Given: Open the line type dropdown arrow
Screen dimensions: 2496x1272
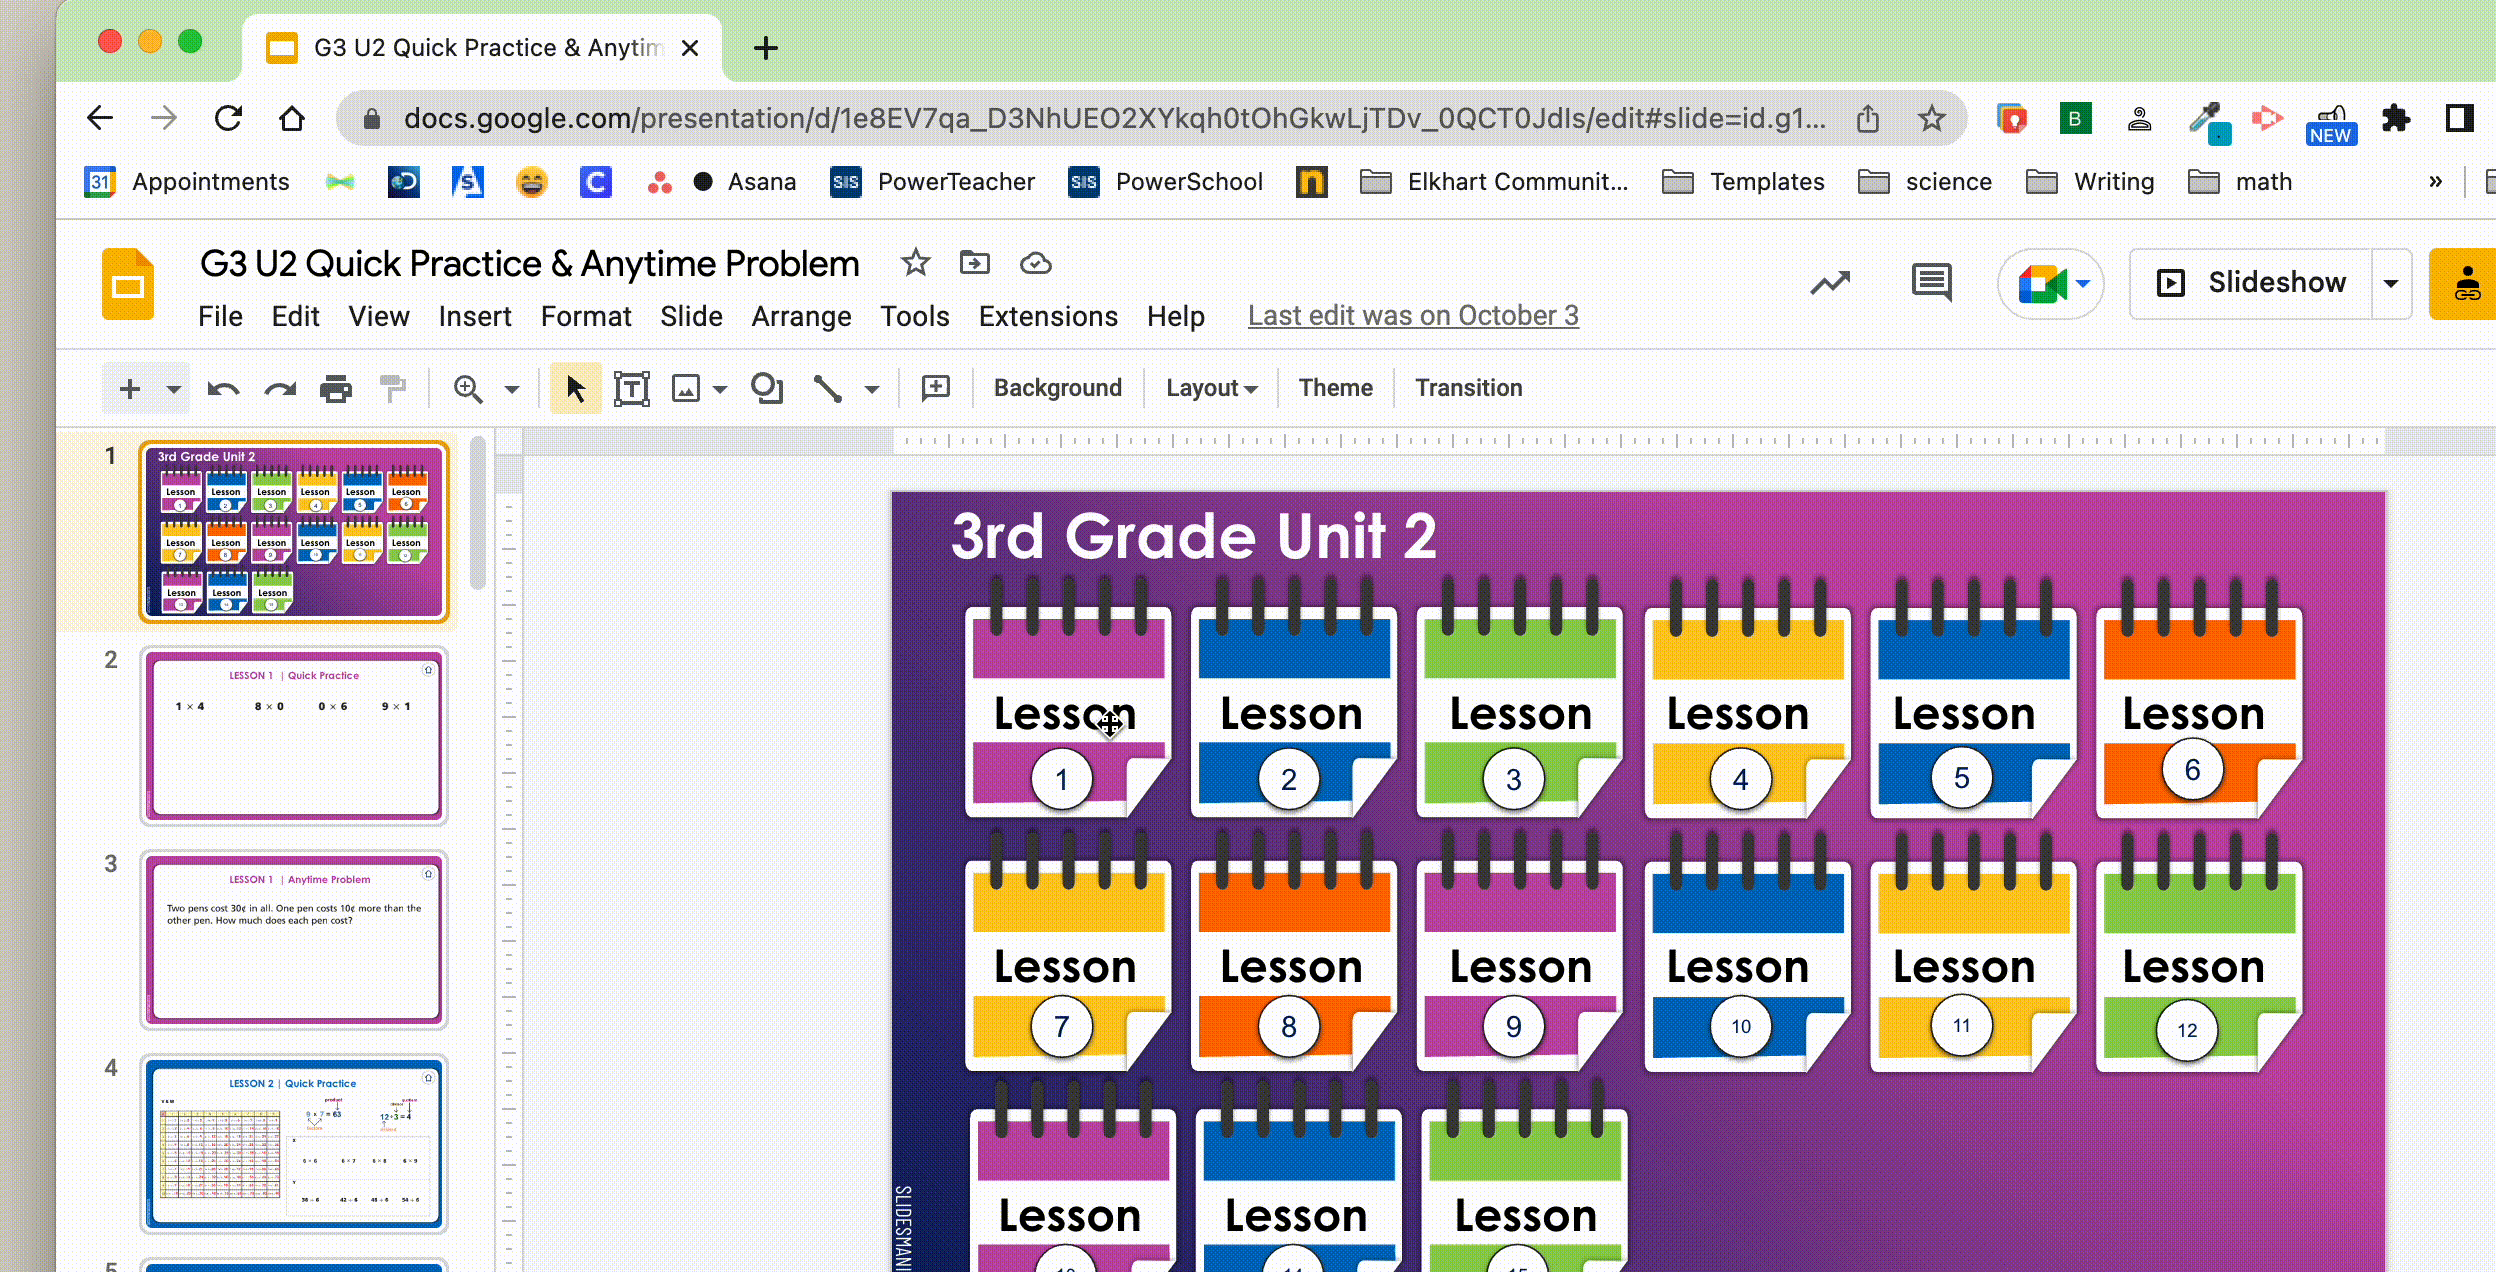Looking at the screenshot, I should pyautogui.click(x=872, y=389).
